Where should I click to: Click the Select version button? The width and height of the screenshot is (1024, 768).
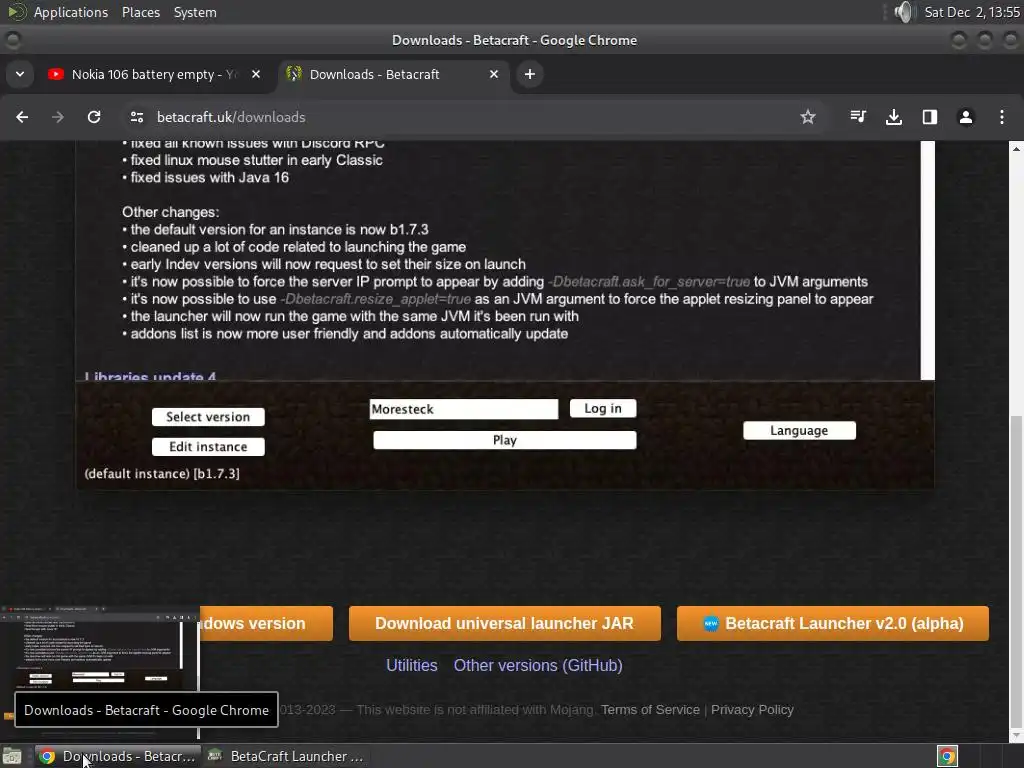(x=208, y=417)
